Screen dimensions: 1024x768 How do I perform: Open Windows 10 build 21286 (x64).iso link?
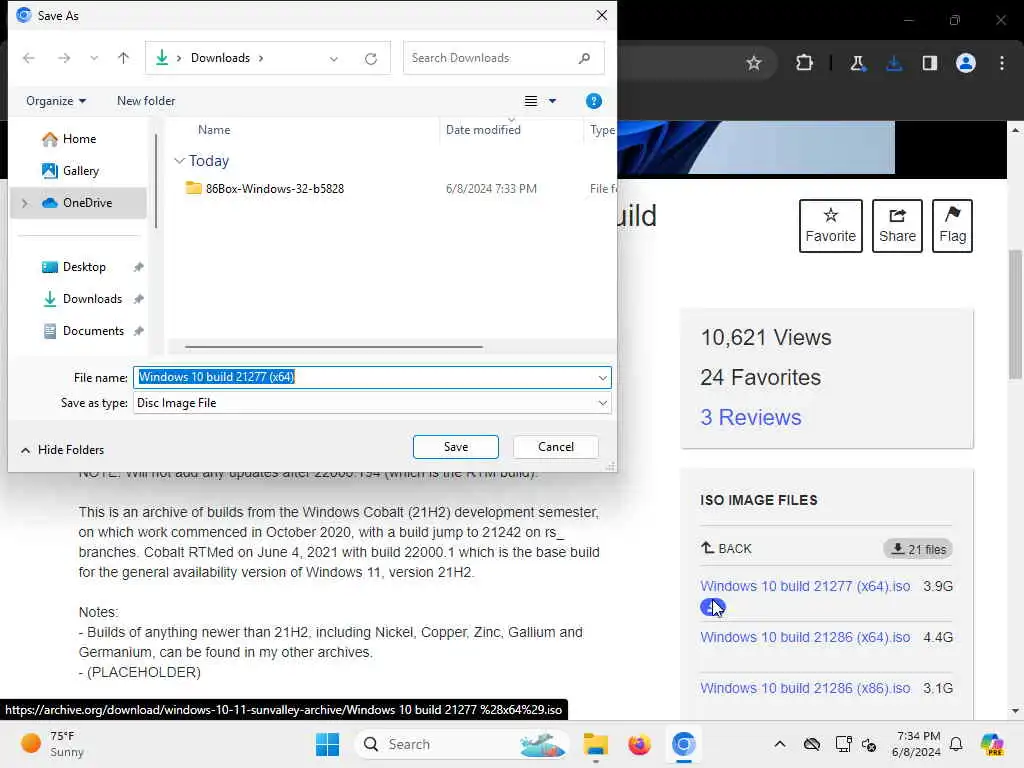point(805,637)
